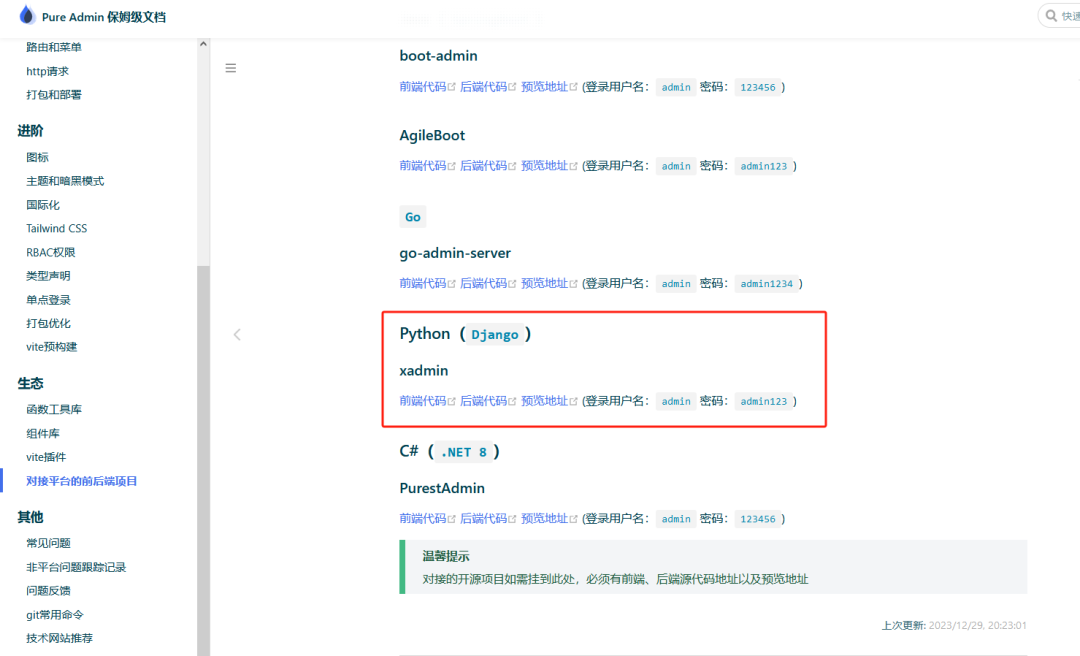Screen dimensions: 1080x656
Task: Select 图标 in the sidebar
Action: (x=37, y=157)
